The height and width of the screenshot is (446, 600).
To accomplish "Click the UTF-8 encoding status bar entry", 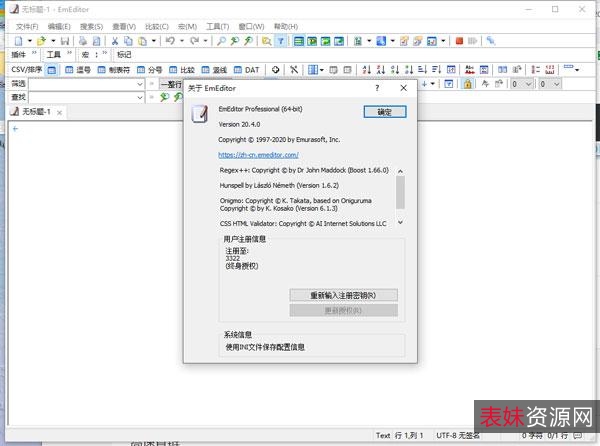I will tap(457, 435).
